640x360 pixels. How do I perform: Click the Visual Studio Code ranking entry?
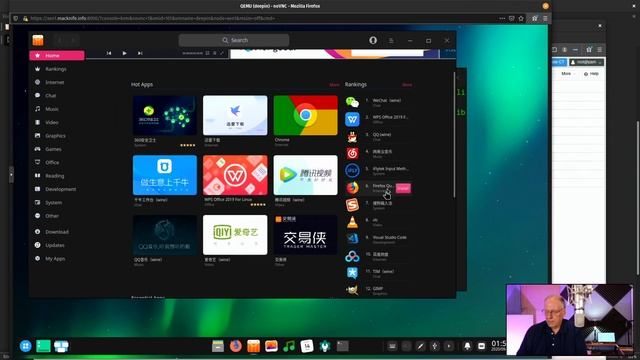tap(378, 239)
